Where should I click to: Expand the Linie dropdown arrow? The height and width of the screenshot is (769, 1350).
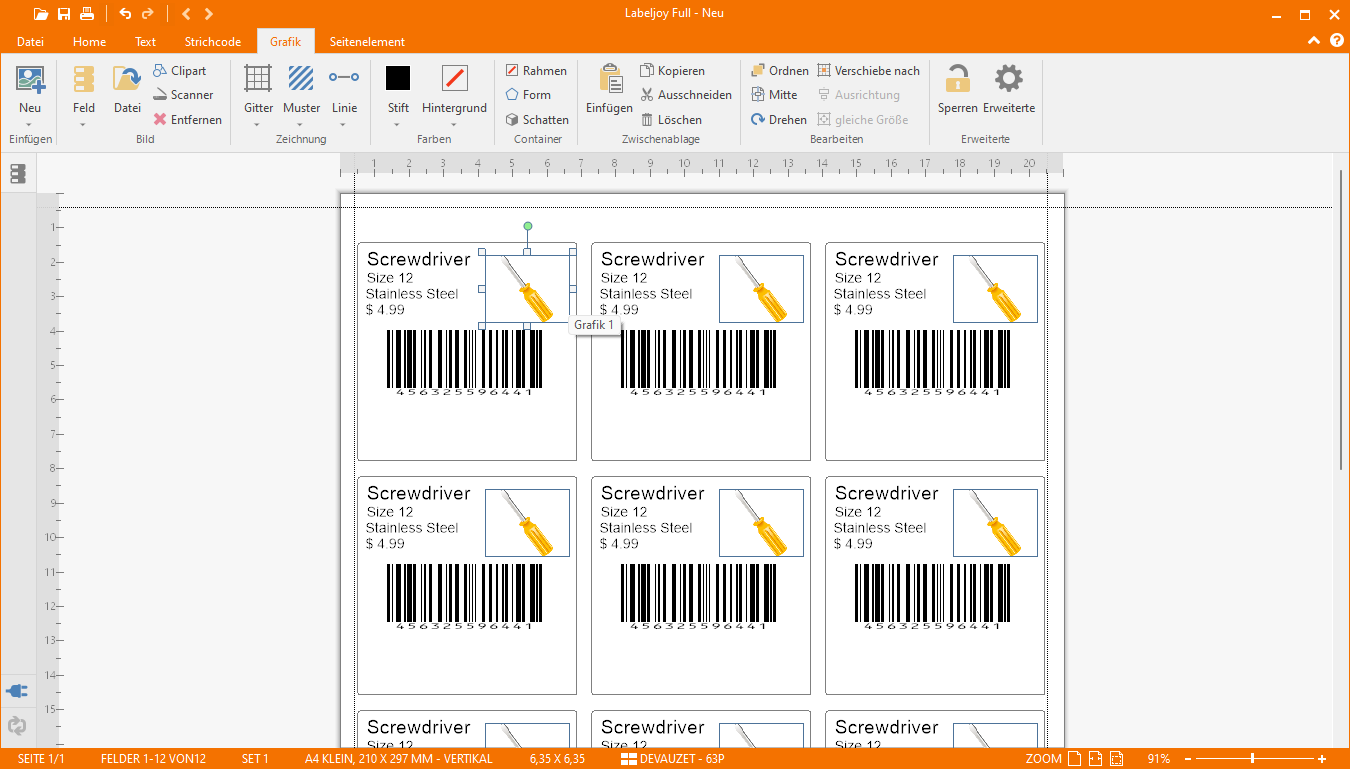pos(344,125)
